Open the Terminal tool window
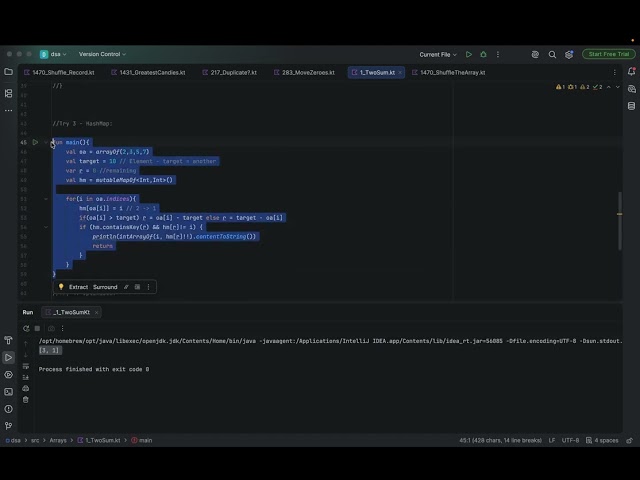Screen dimensions: 640x480 (8, 392)
